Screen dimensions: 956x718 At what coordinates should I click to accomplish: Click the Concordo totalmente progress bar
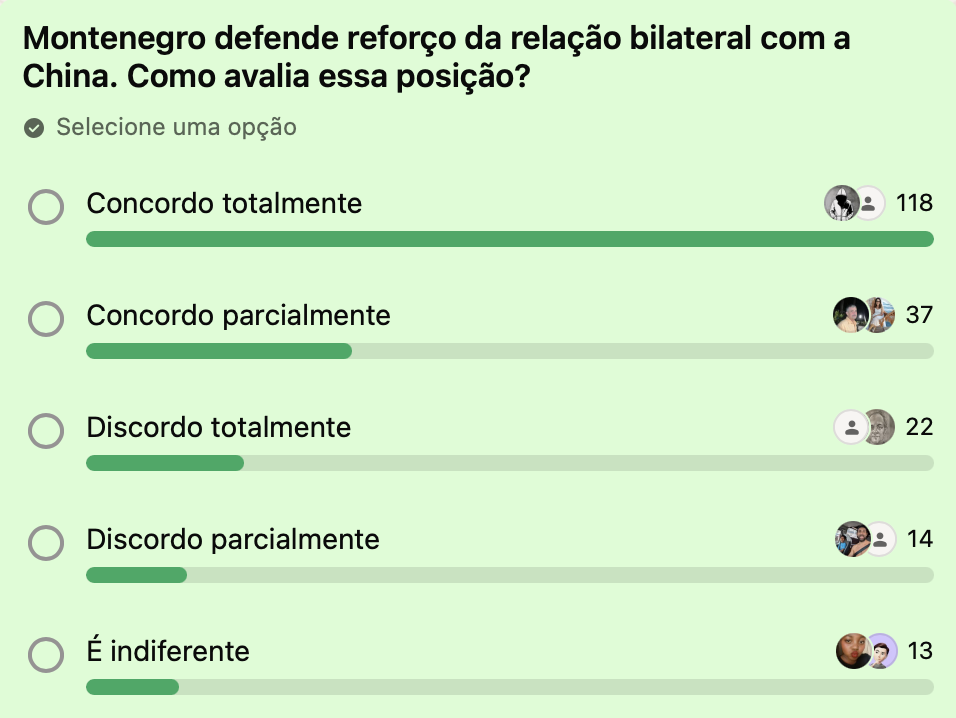click(510, 239)
